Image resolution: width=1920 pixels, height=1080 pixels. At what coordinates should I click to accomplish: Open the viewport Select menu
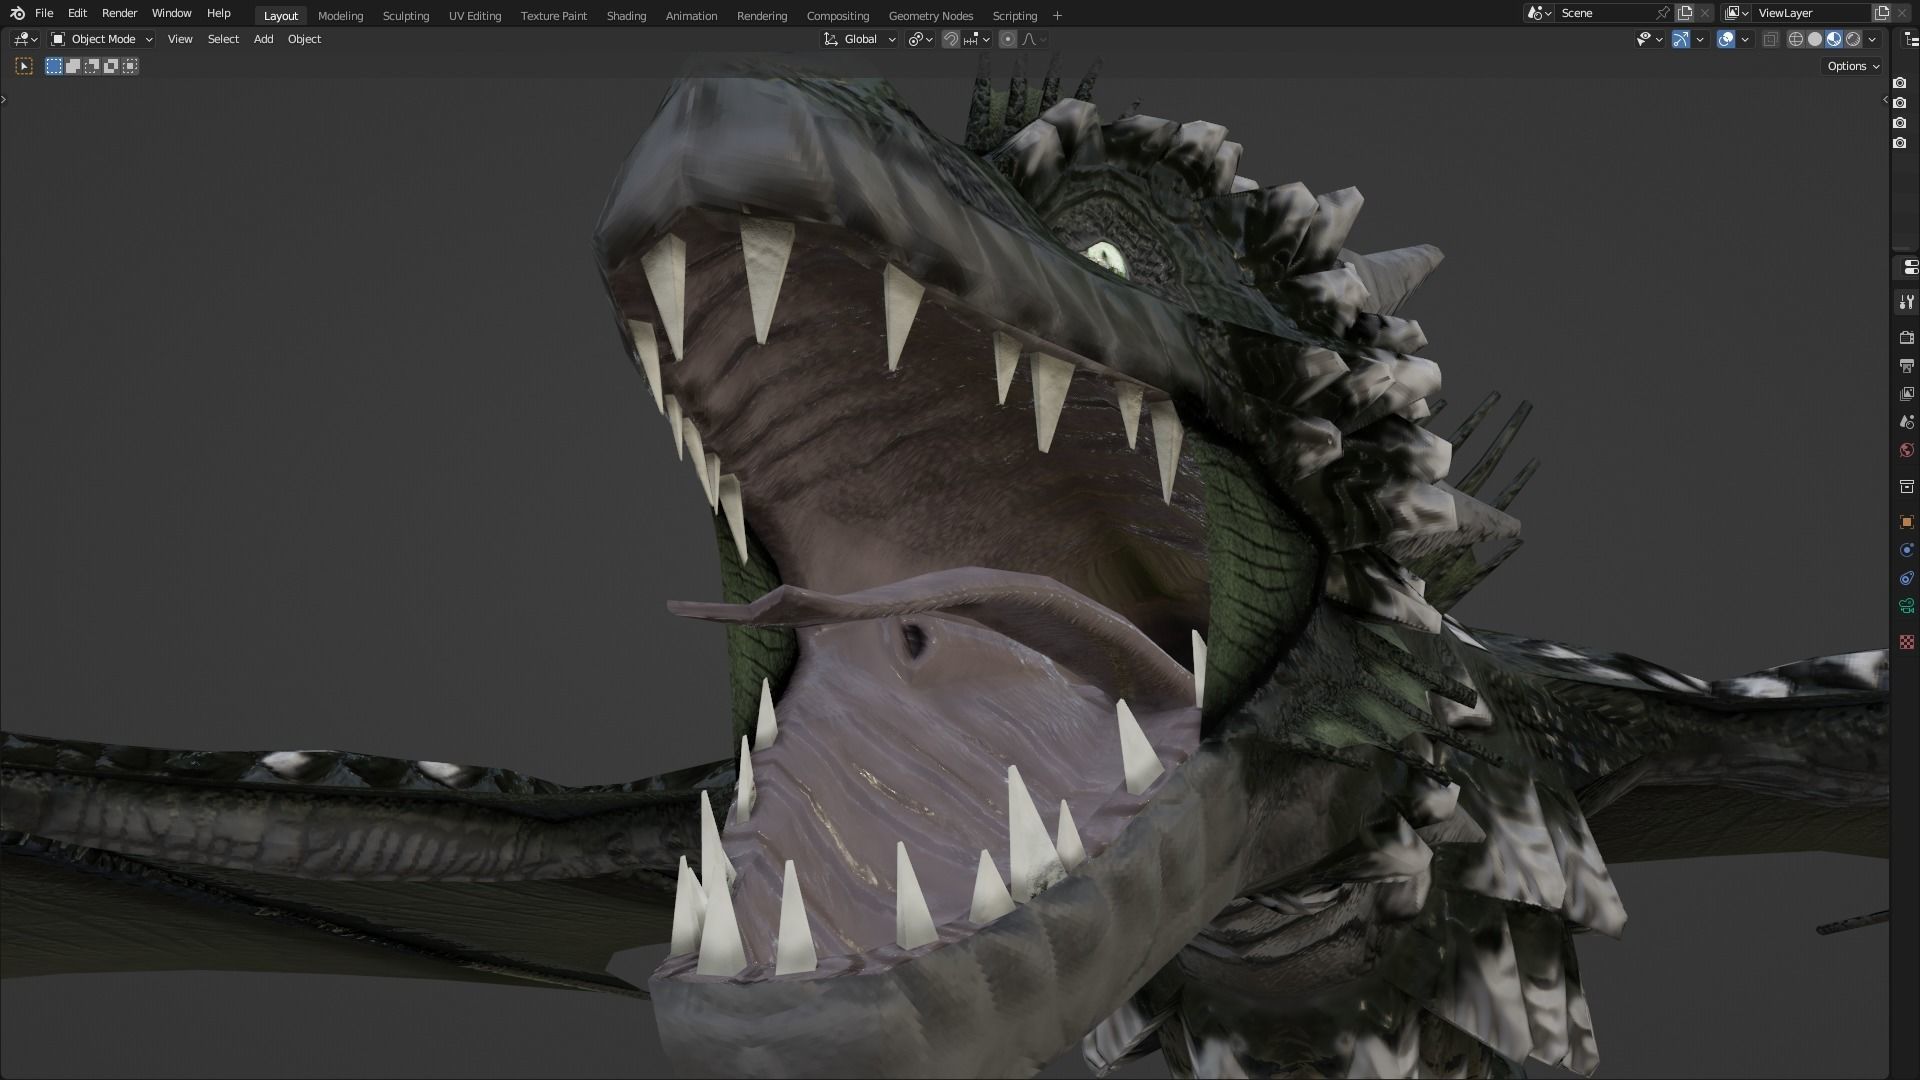[x=223, y=39]
